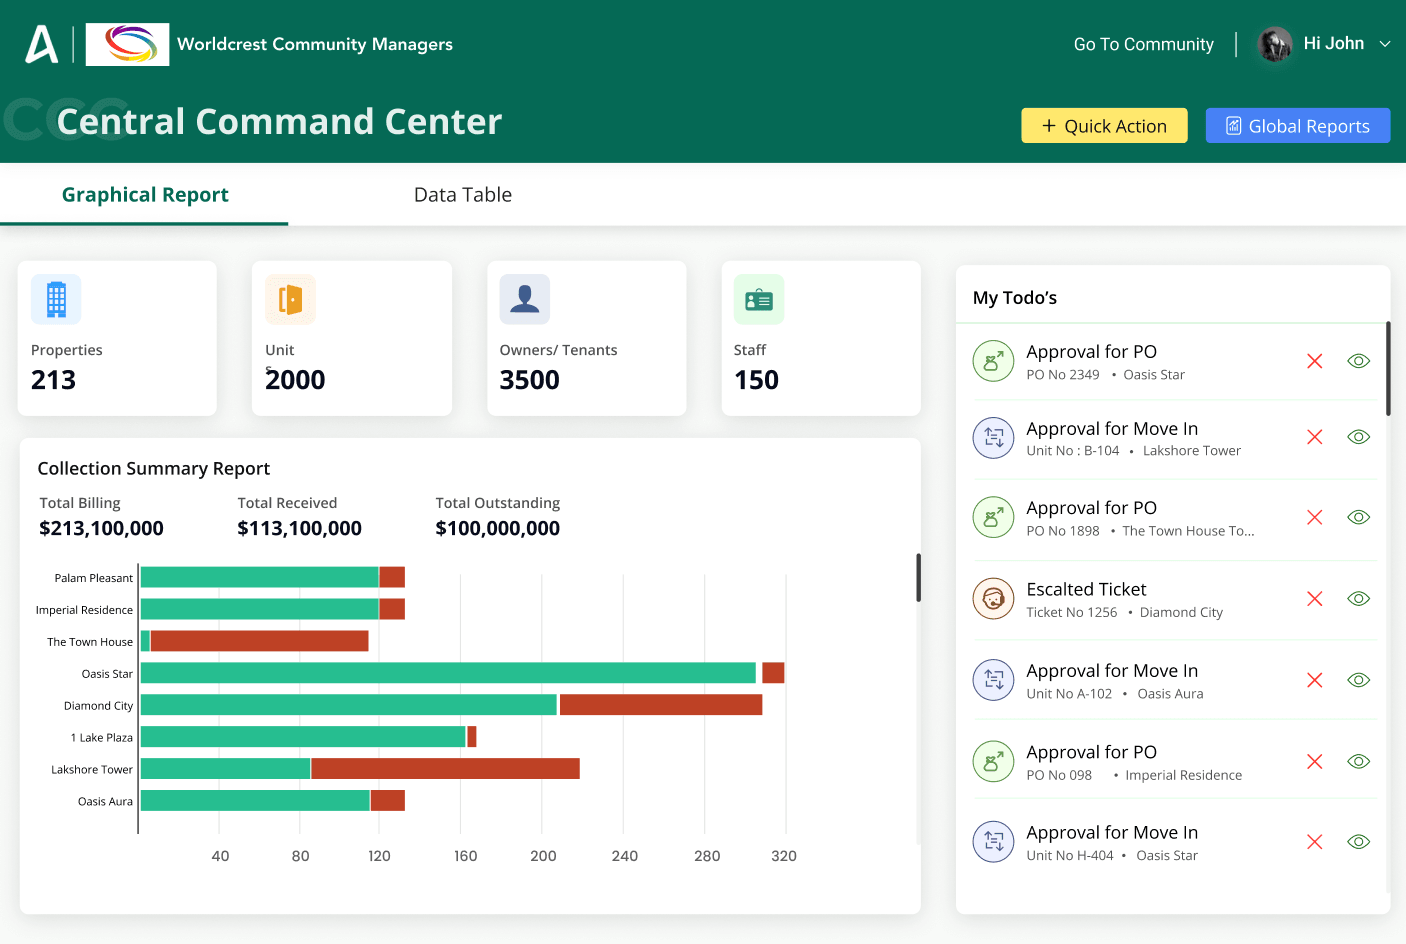Click Total Billing value $213,100,000

point(101,528)
